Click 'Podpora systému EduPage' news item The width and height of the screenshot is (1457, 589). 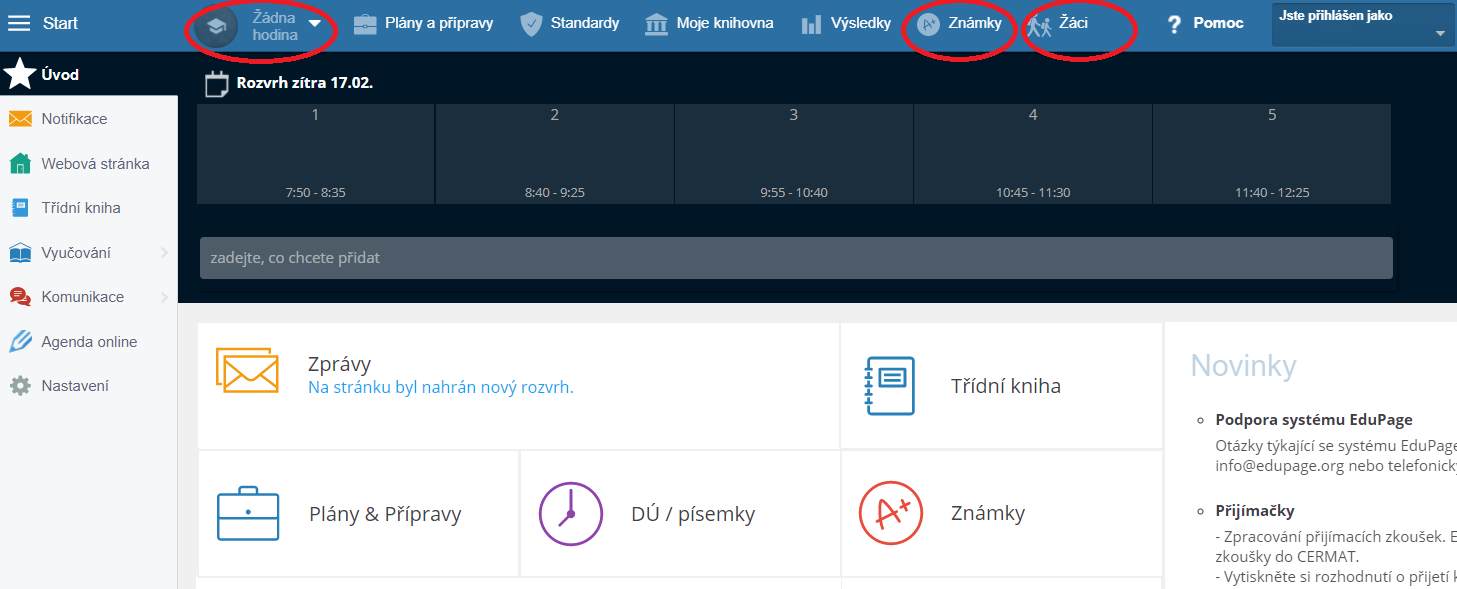(x=1314, y=420)
